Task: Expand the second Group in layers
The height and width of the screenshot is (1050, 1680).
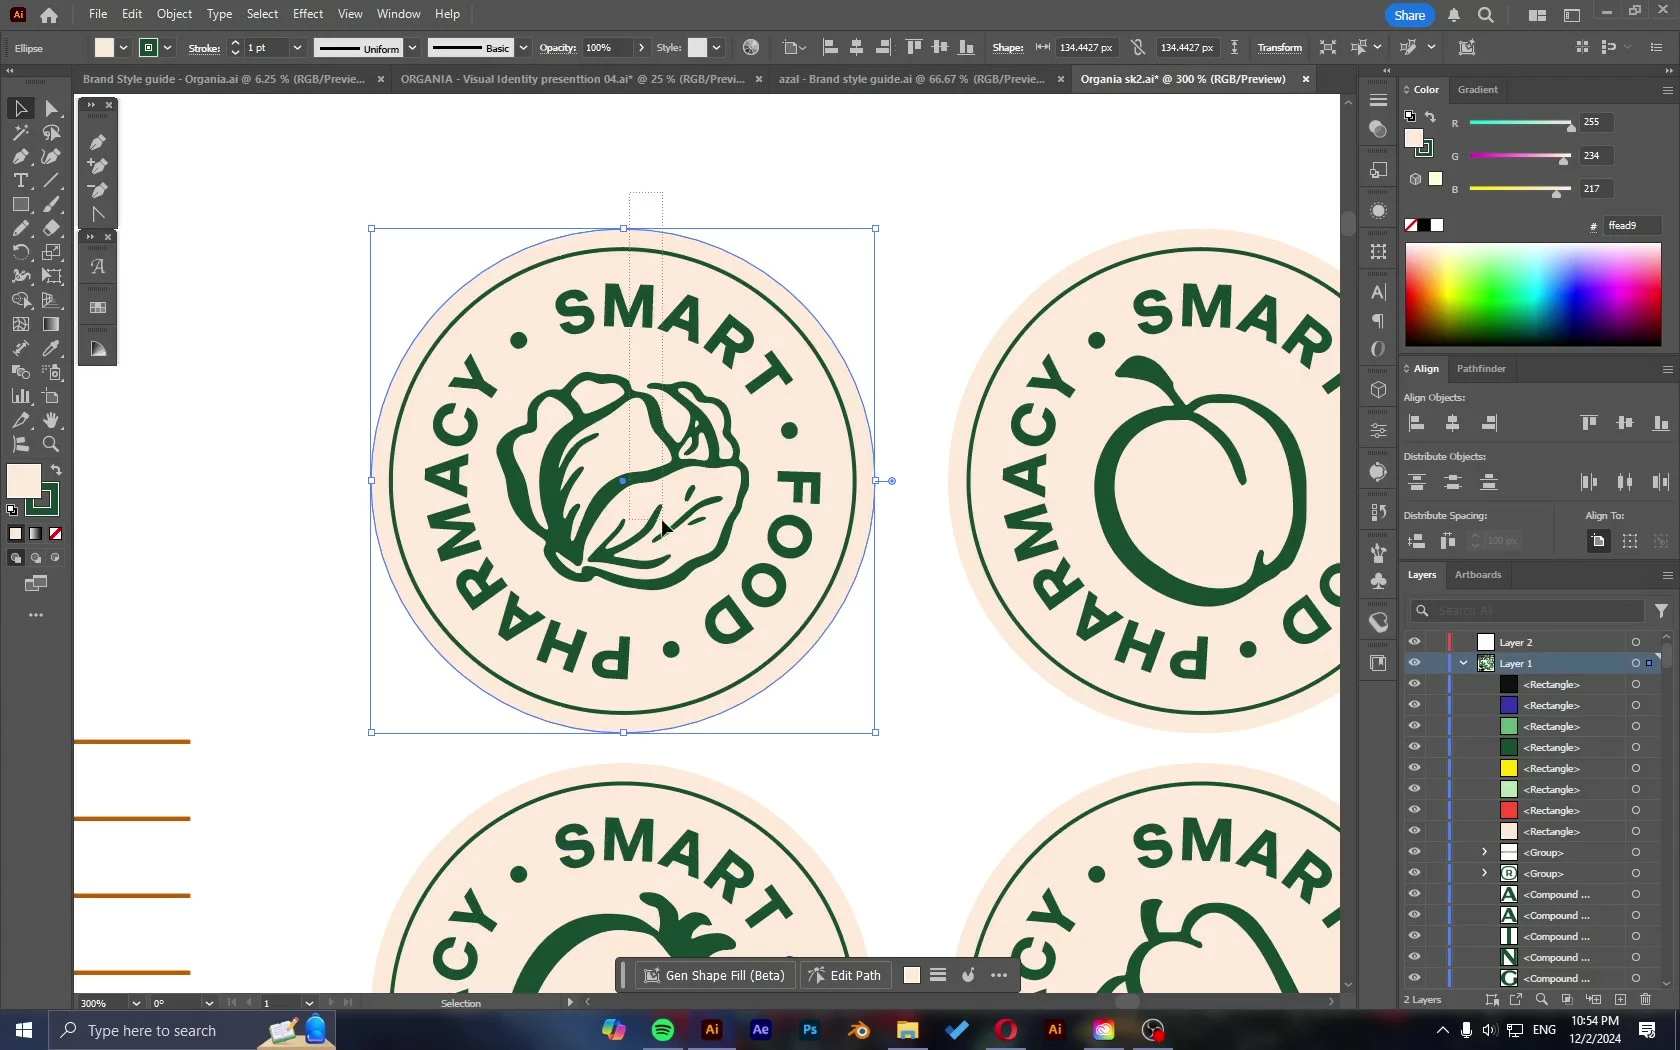Action: 1484,873
